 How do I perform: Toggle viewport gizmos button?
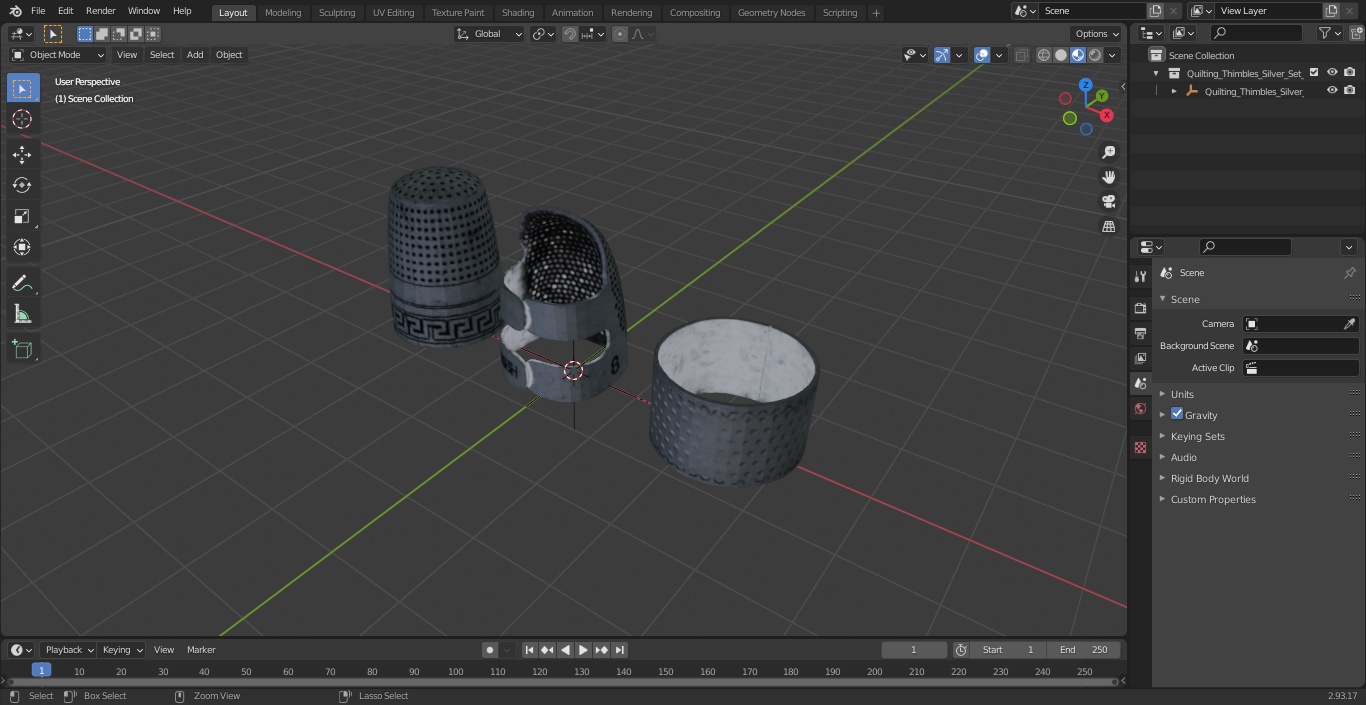coord(942,55)
